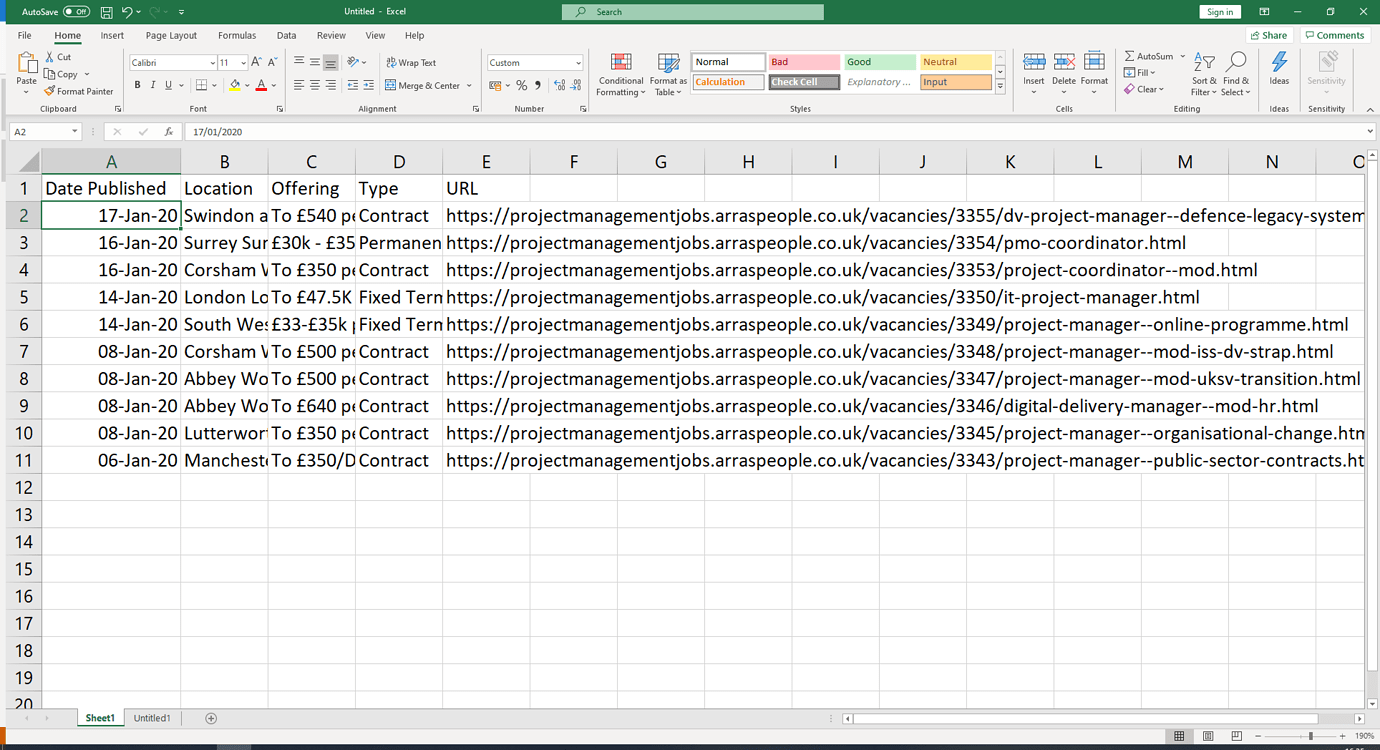
Task: Apply Merge & Center
Action: coord(424,85)
